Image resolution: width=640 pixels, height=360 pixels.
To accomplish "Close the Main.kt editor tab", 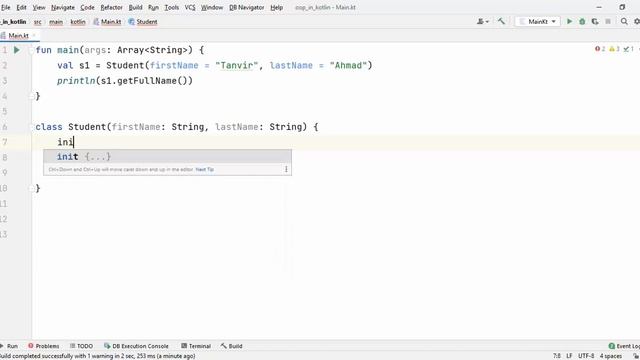I will click(x=34, y=36).
